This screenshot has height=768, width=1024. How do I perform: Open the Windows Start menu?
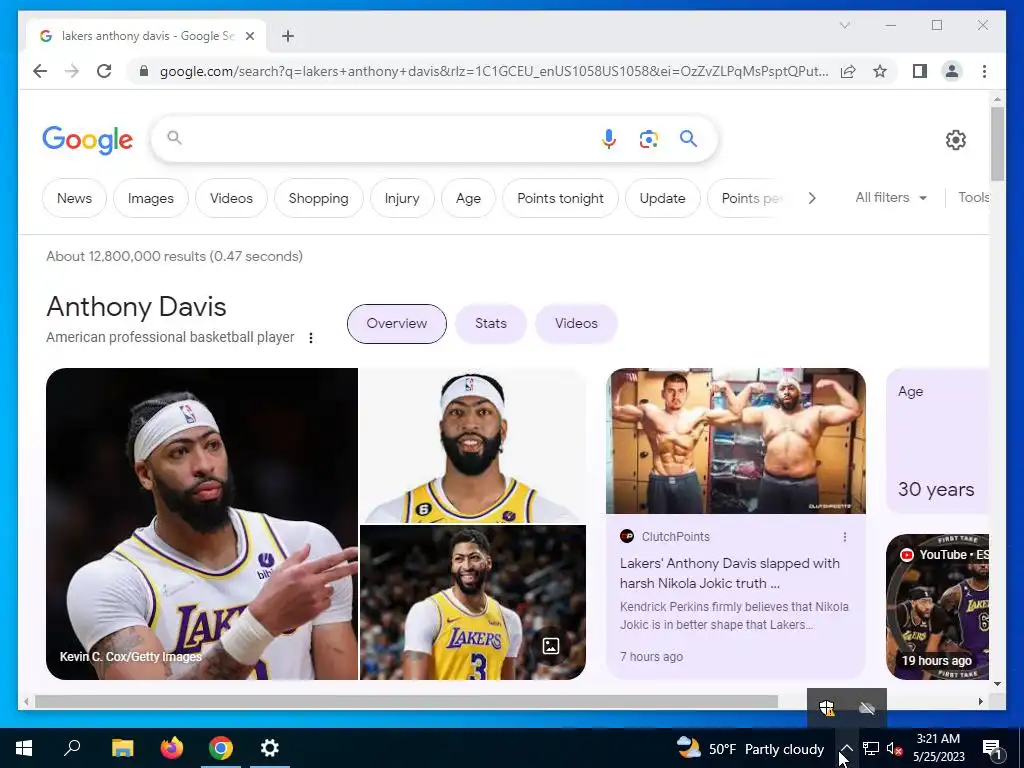click(x=24, y=748)
